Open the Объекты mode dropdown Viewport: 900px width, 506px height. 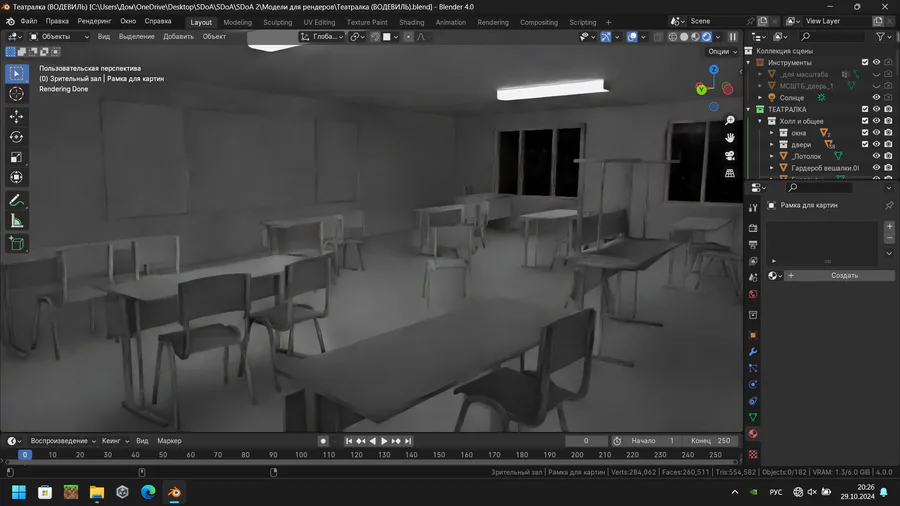59,37
